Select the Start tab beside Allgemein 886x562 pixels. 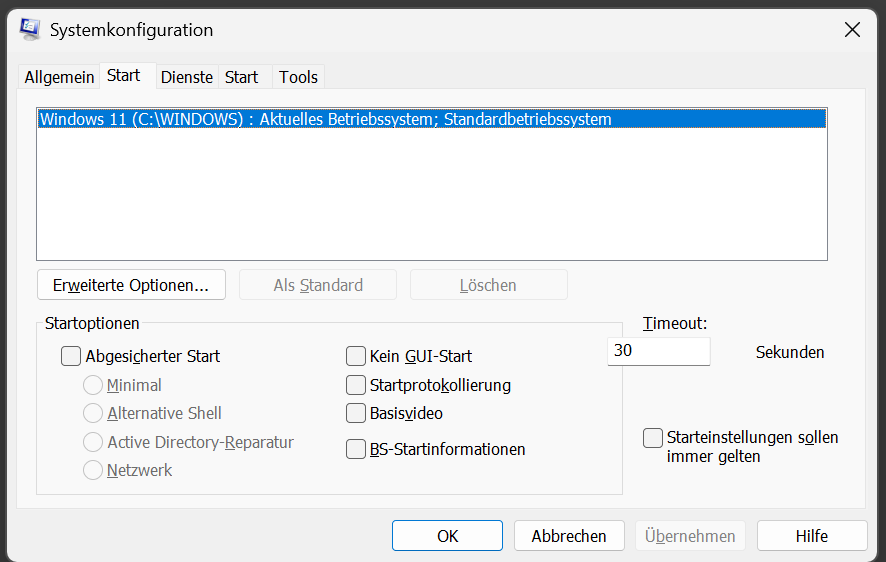click(x=128, y=76)
